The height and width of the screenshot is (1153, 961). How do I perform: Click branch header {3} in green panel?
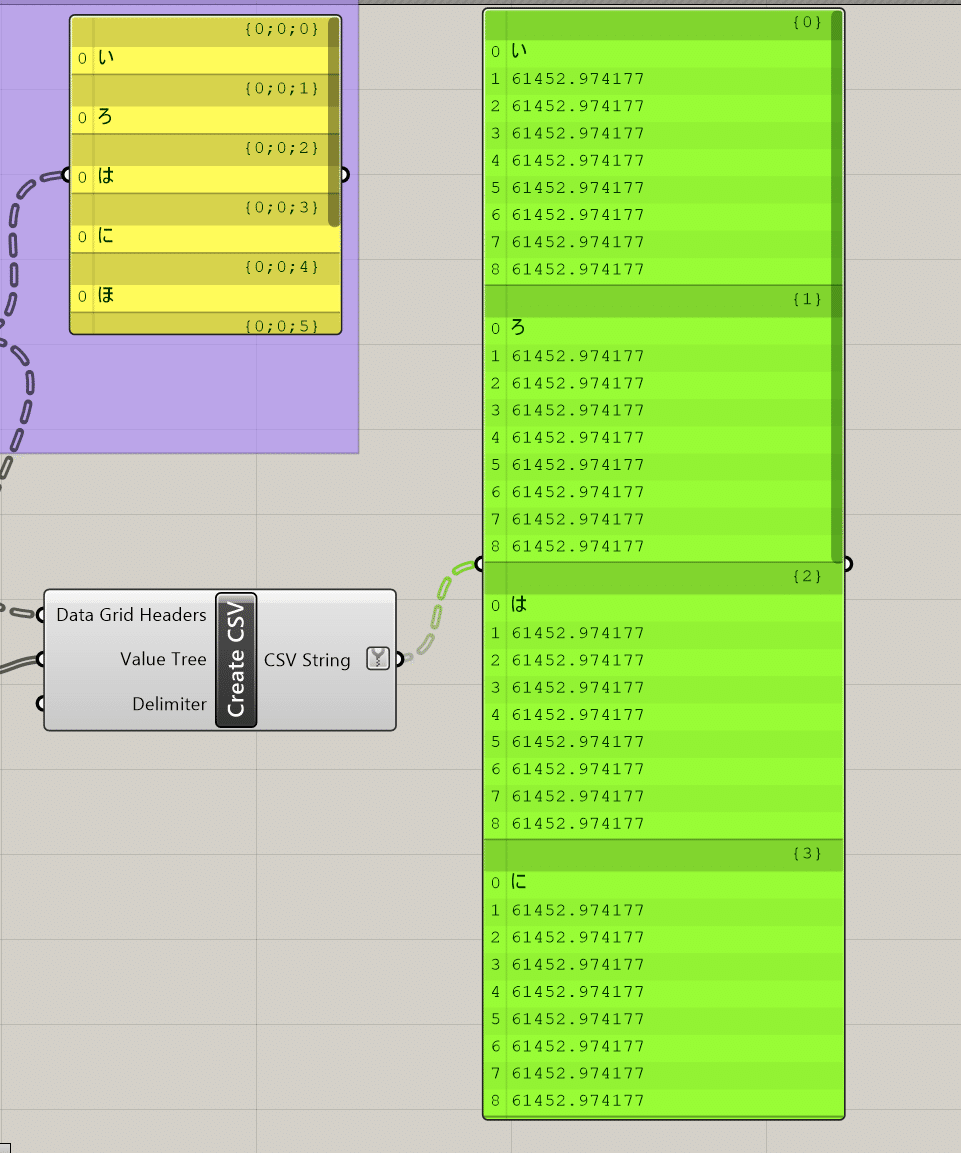[663, 854]
